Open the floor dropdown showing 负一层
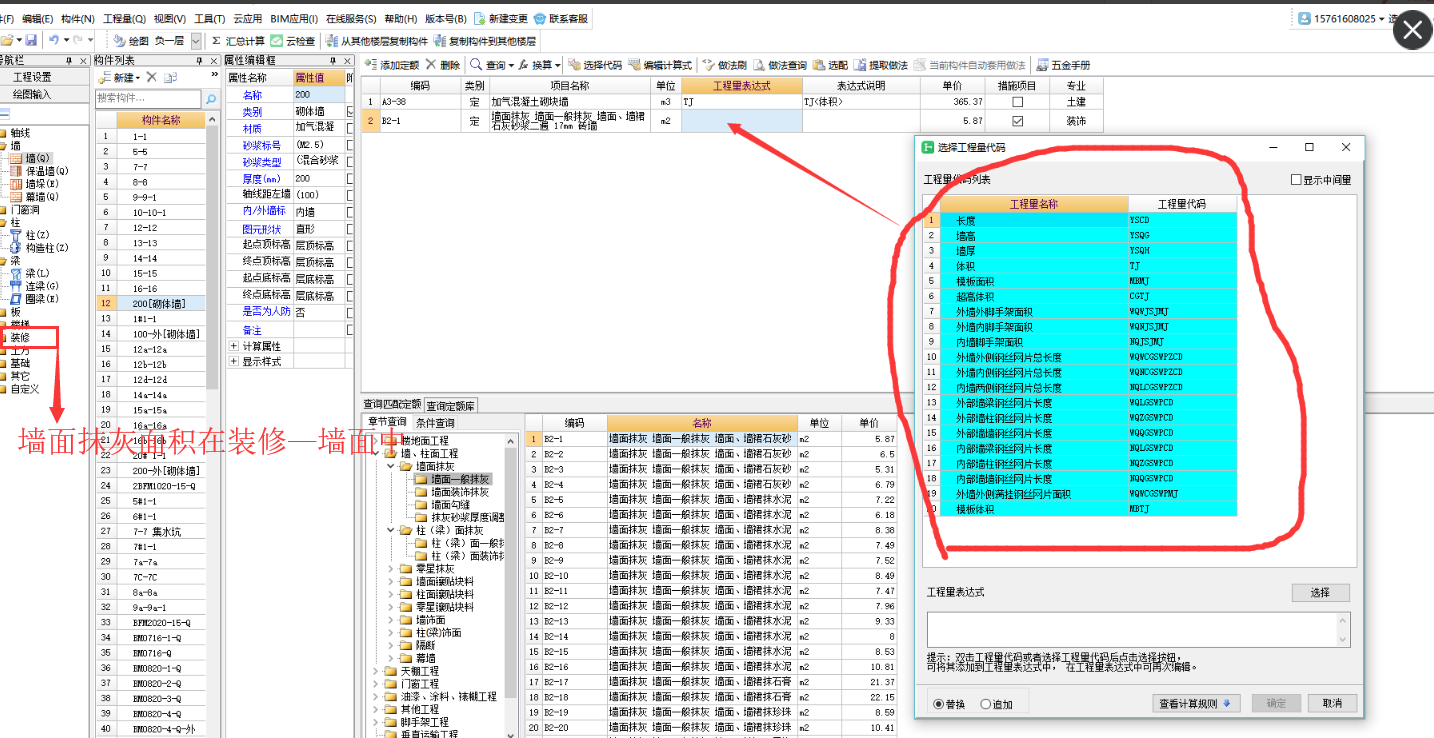Screen dimensions: 1434x738 (196, 41)
